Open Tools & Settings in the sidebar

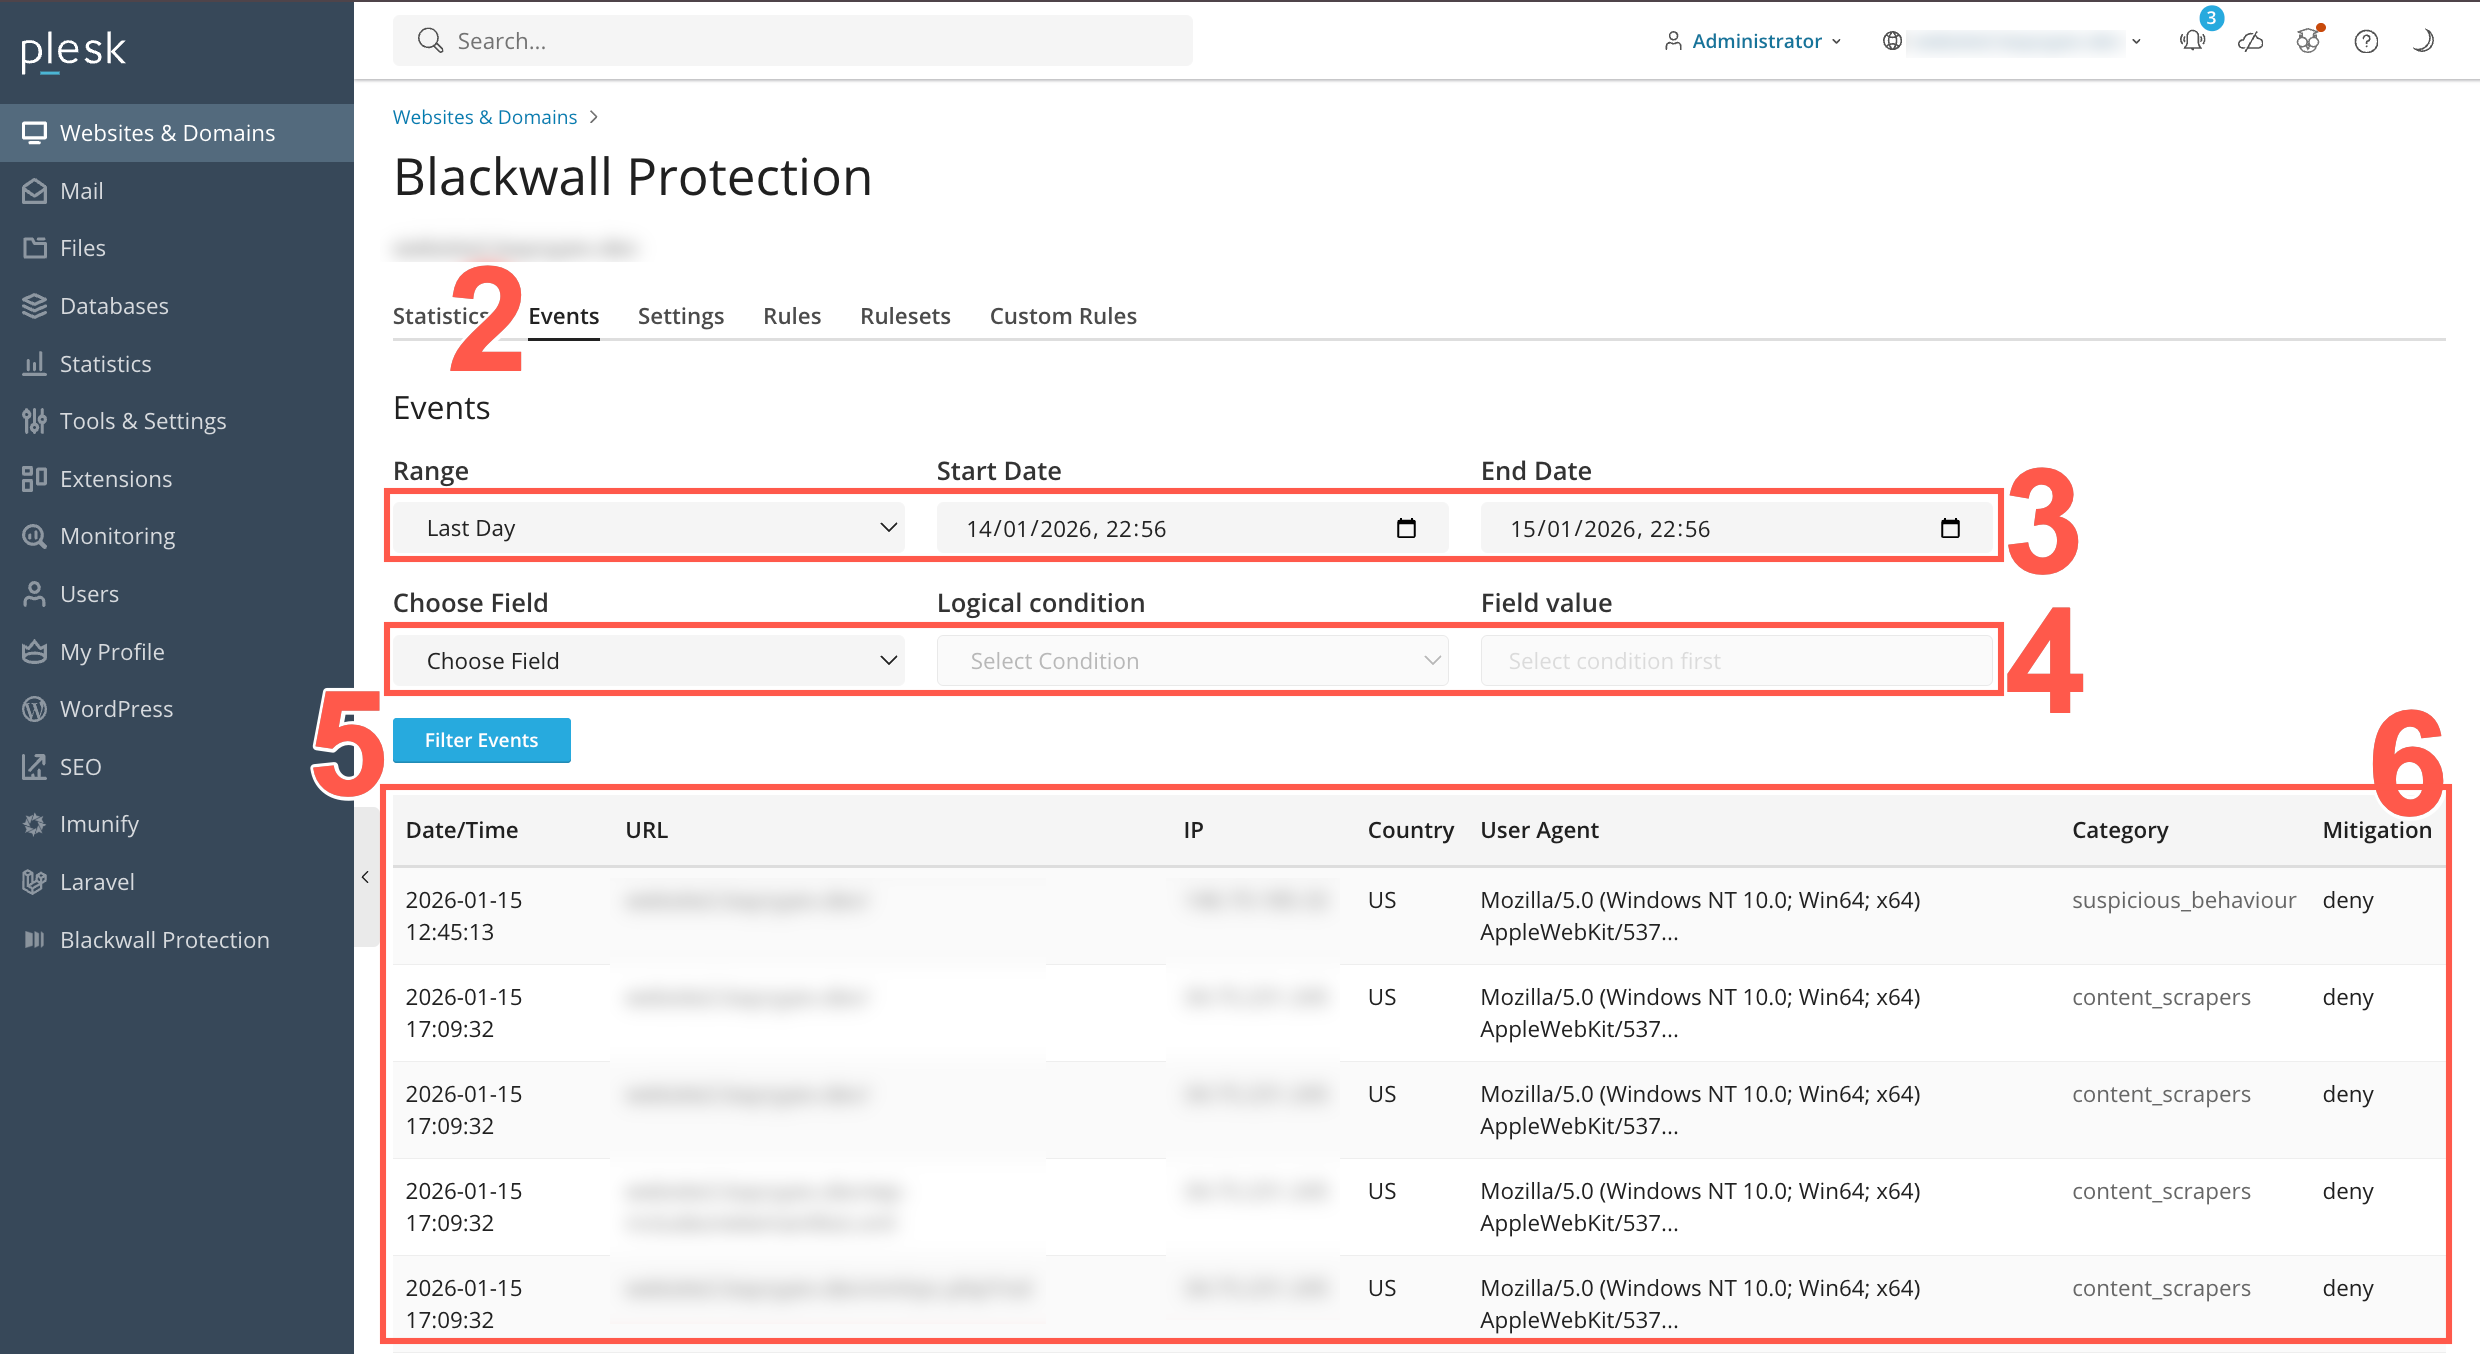(x=142, y=421)
